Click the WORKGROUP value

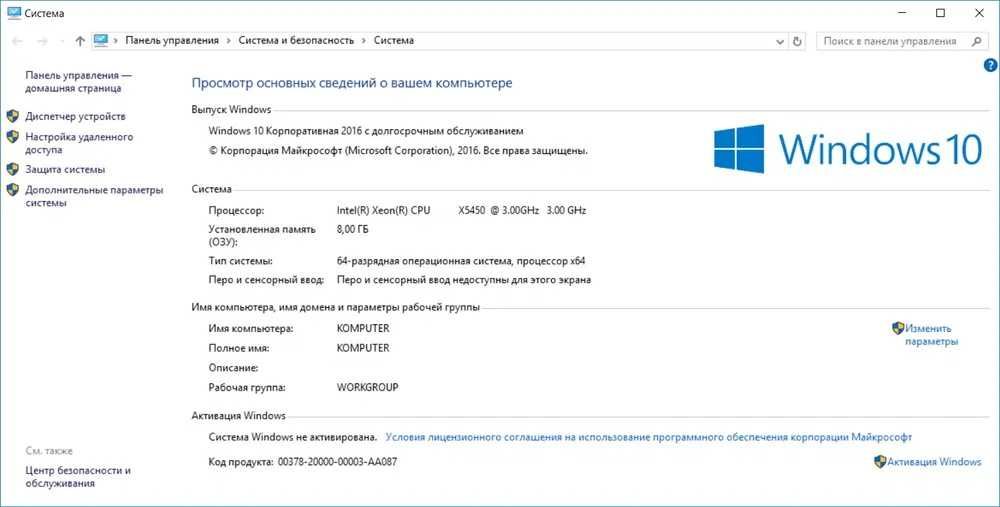367,387
